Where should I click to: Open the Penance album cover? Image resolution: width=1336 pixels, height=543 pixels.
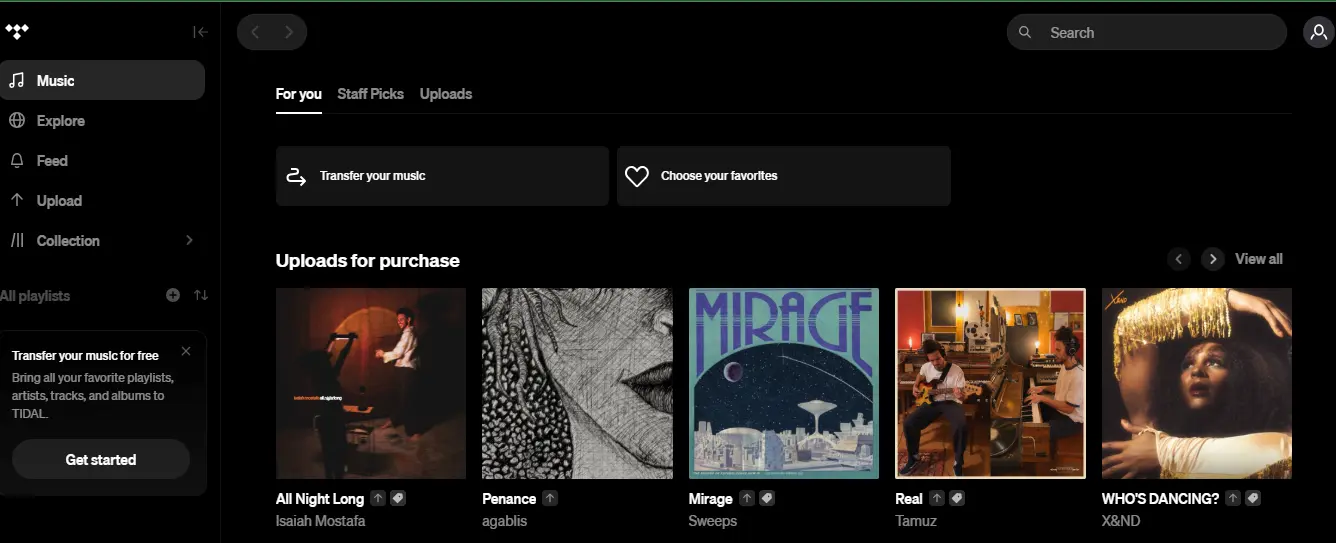point(577,384)
